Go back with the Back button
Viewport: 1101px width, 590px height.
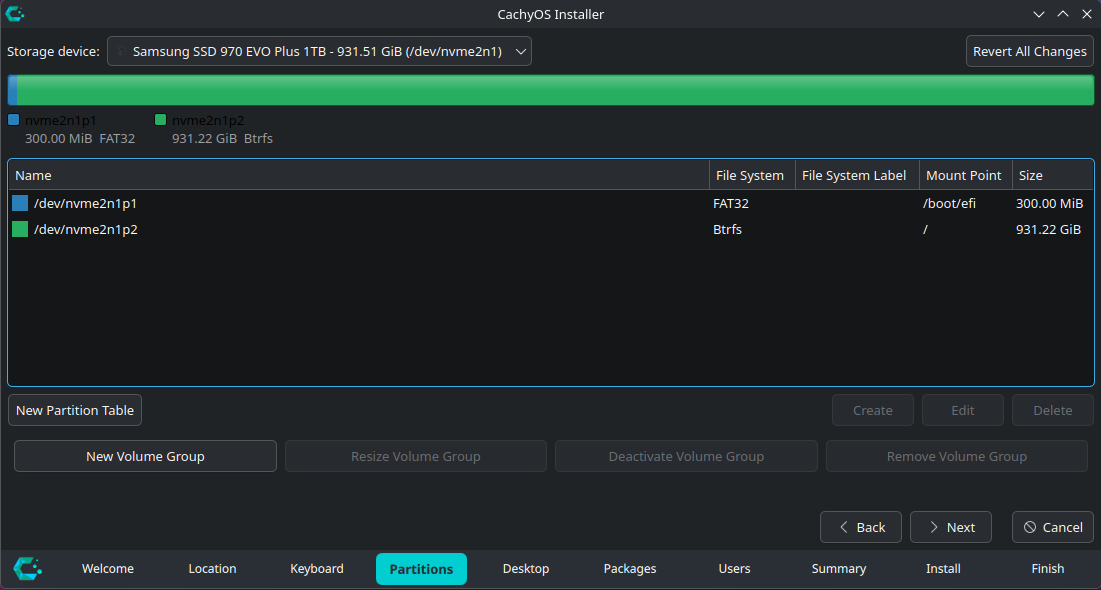click(x=861, y=527)
